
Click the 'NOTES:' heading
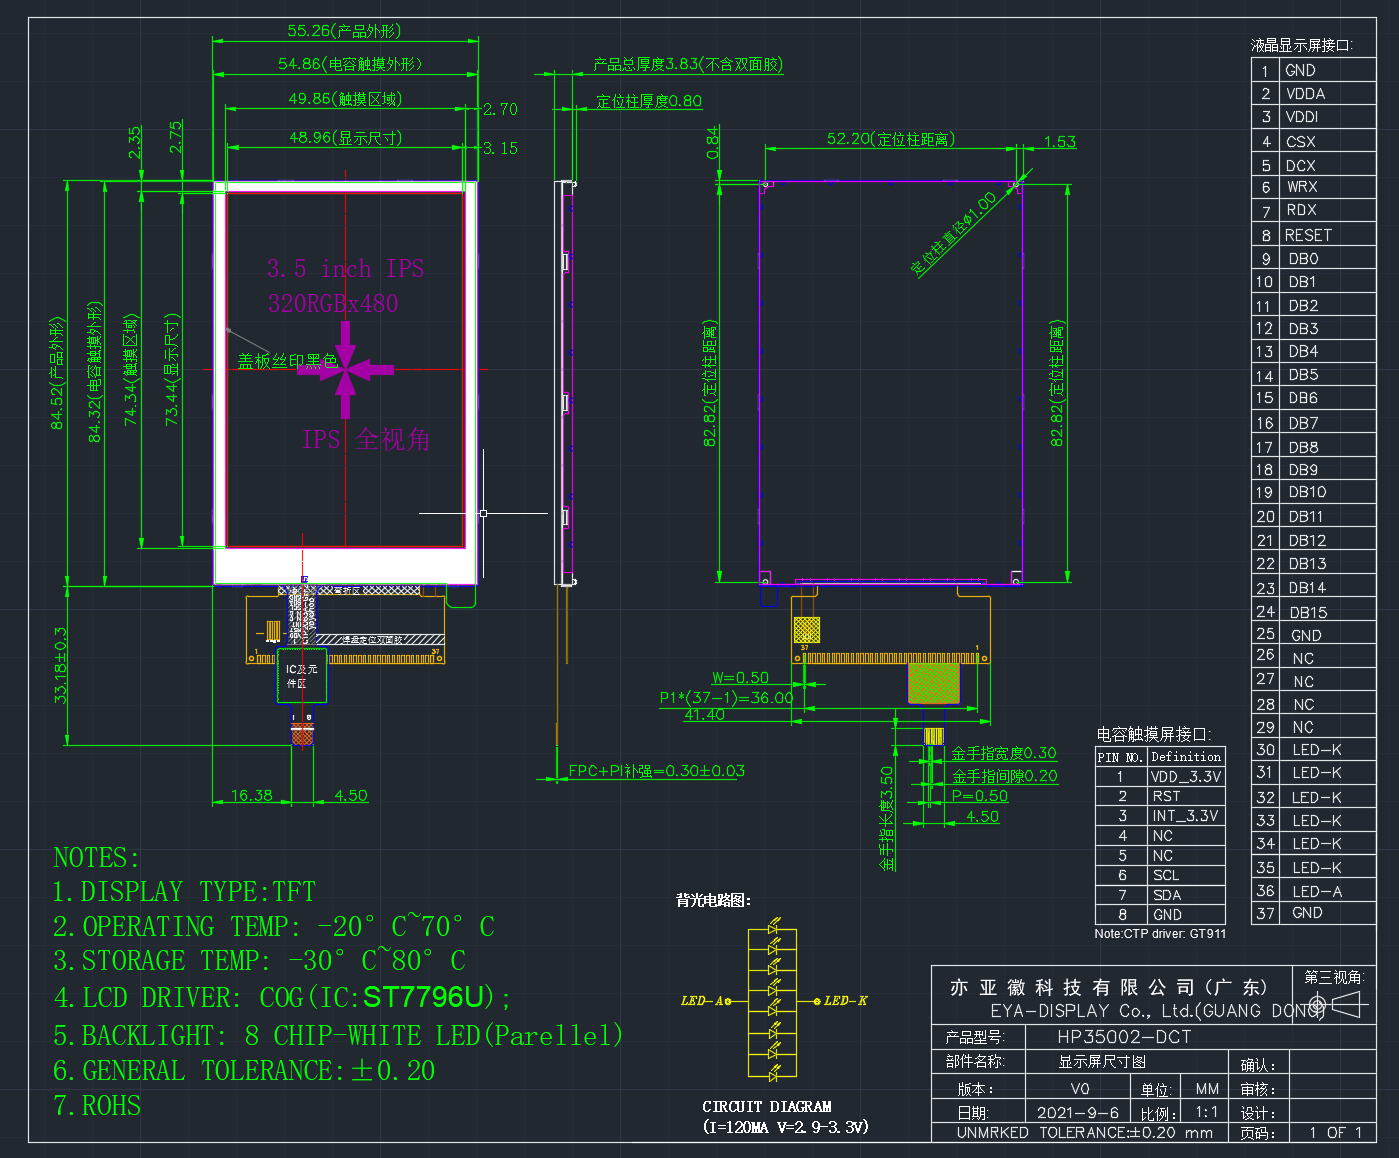(97, 858)
